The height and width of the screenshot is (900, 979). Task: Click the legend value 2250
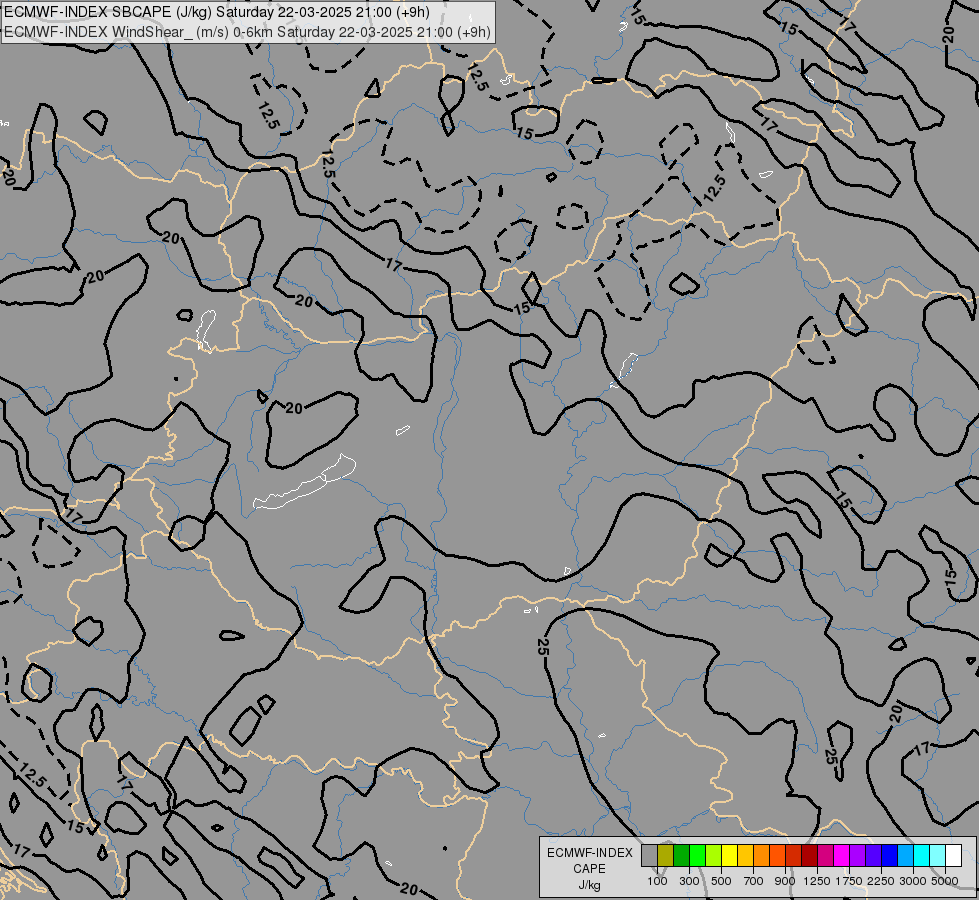pyautogui.click(x=881, y=881)
